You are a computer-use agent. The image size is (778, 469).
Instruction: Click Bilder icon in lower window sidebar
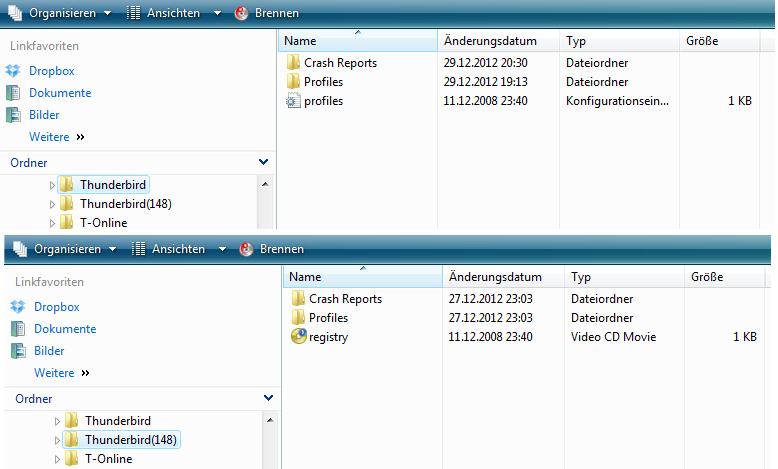pyautogui.click(x=18, y=350)
